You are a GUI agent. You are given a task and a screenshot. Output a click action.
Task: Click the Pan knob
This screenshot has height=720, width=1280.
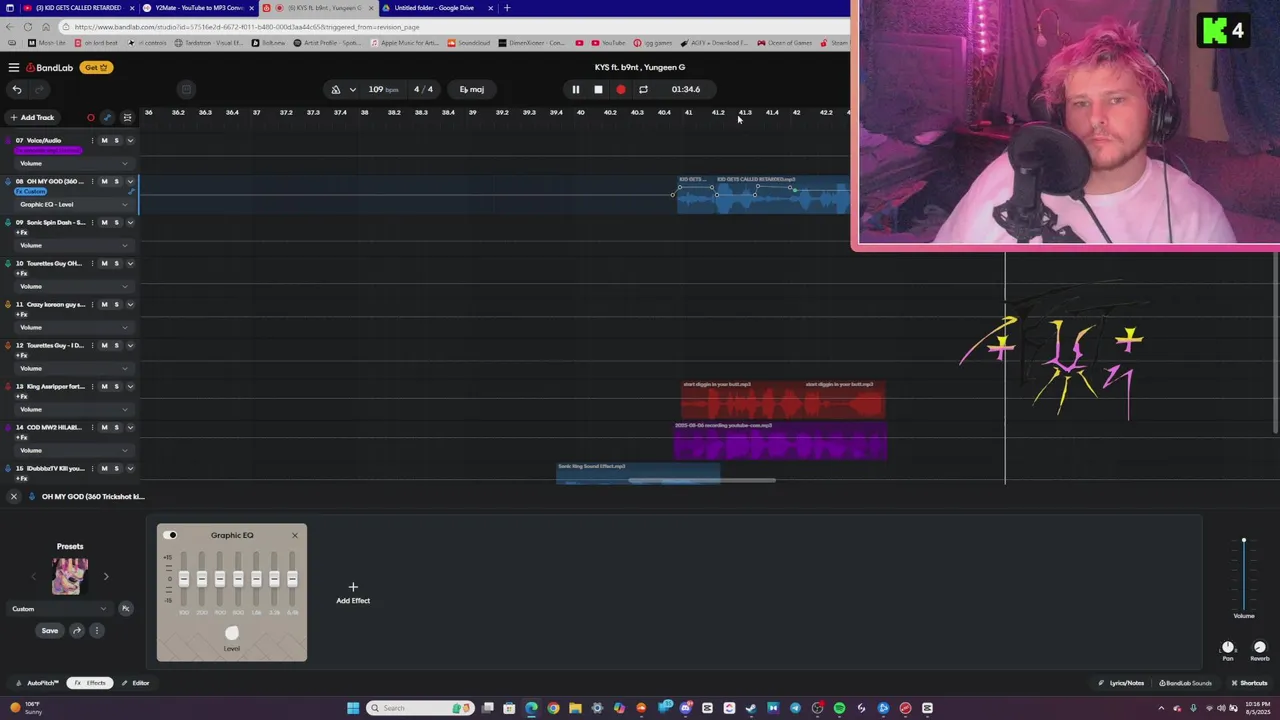click(1228, 647)
